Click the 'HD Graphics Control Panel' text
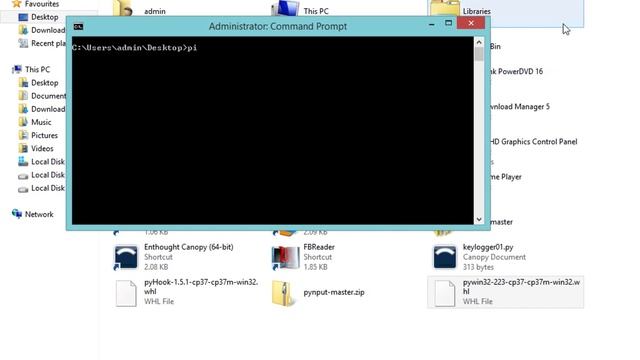640x360 pixels. coord(534,142)
